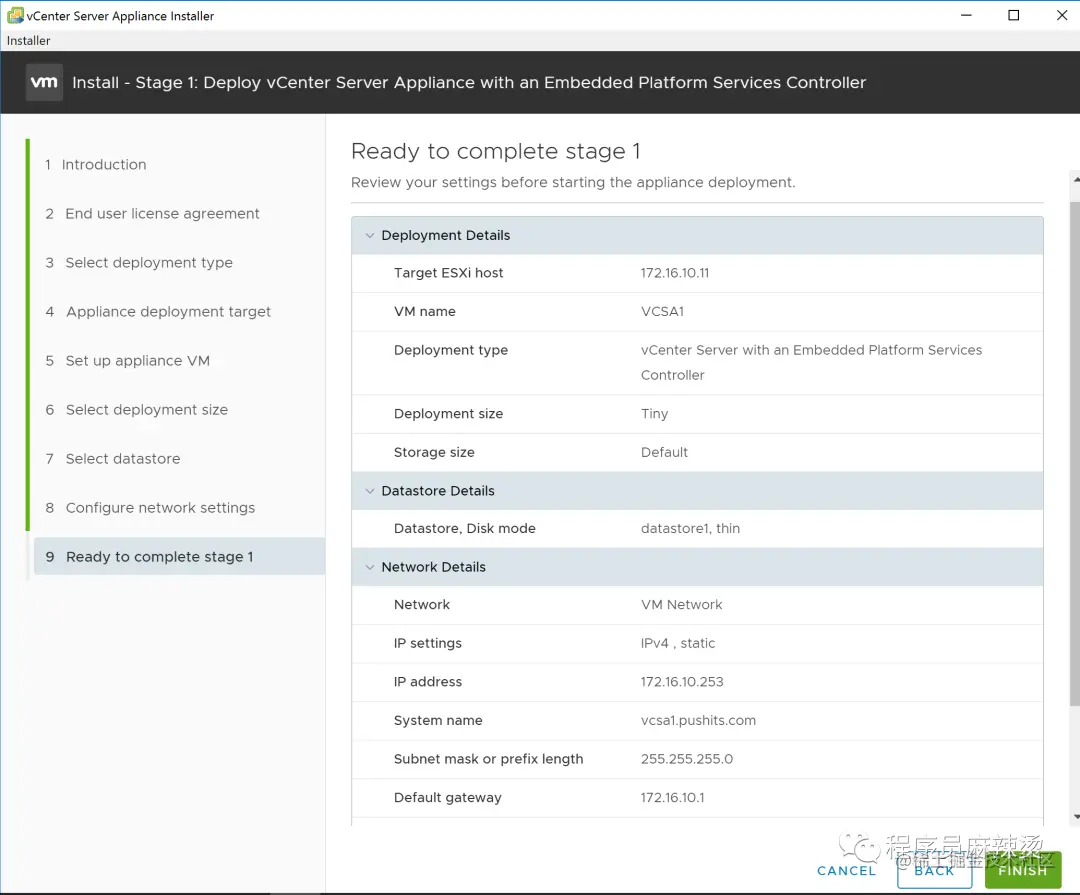This screenshot has width=1080, height=895.
Task: Click the Deployment size value Tiny
Action: click(654, 413)
